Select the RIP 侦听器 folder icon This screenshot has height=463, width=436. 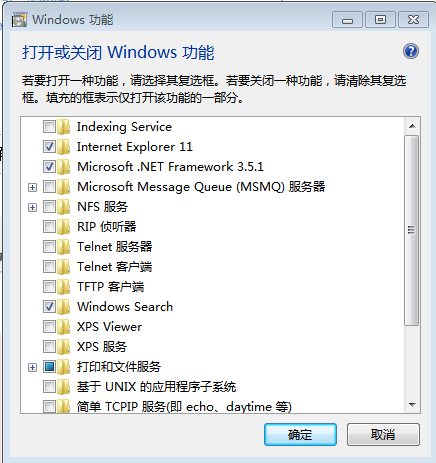click(x=63, y=227)
